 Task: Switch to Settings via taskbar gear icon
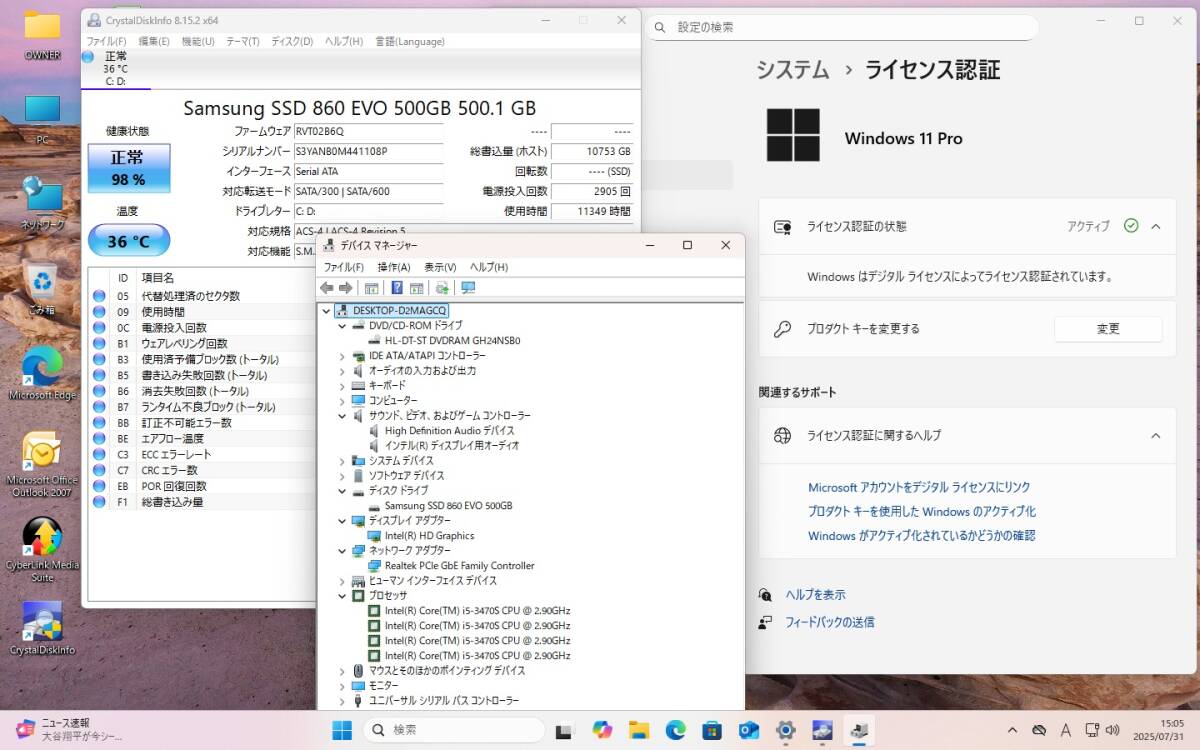coord(785,730)
